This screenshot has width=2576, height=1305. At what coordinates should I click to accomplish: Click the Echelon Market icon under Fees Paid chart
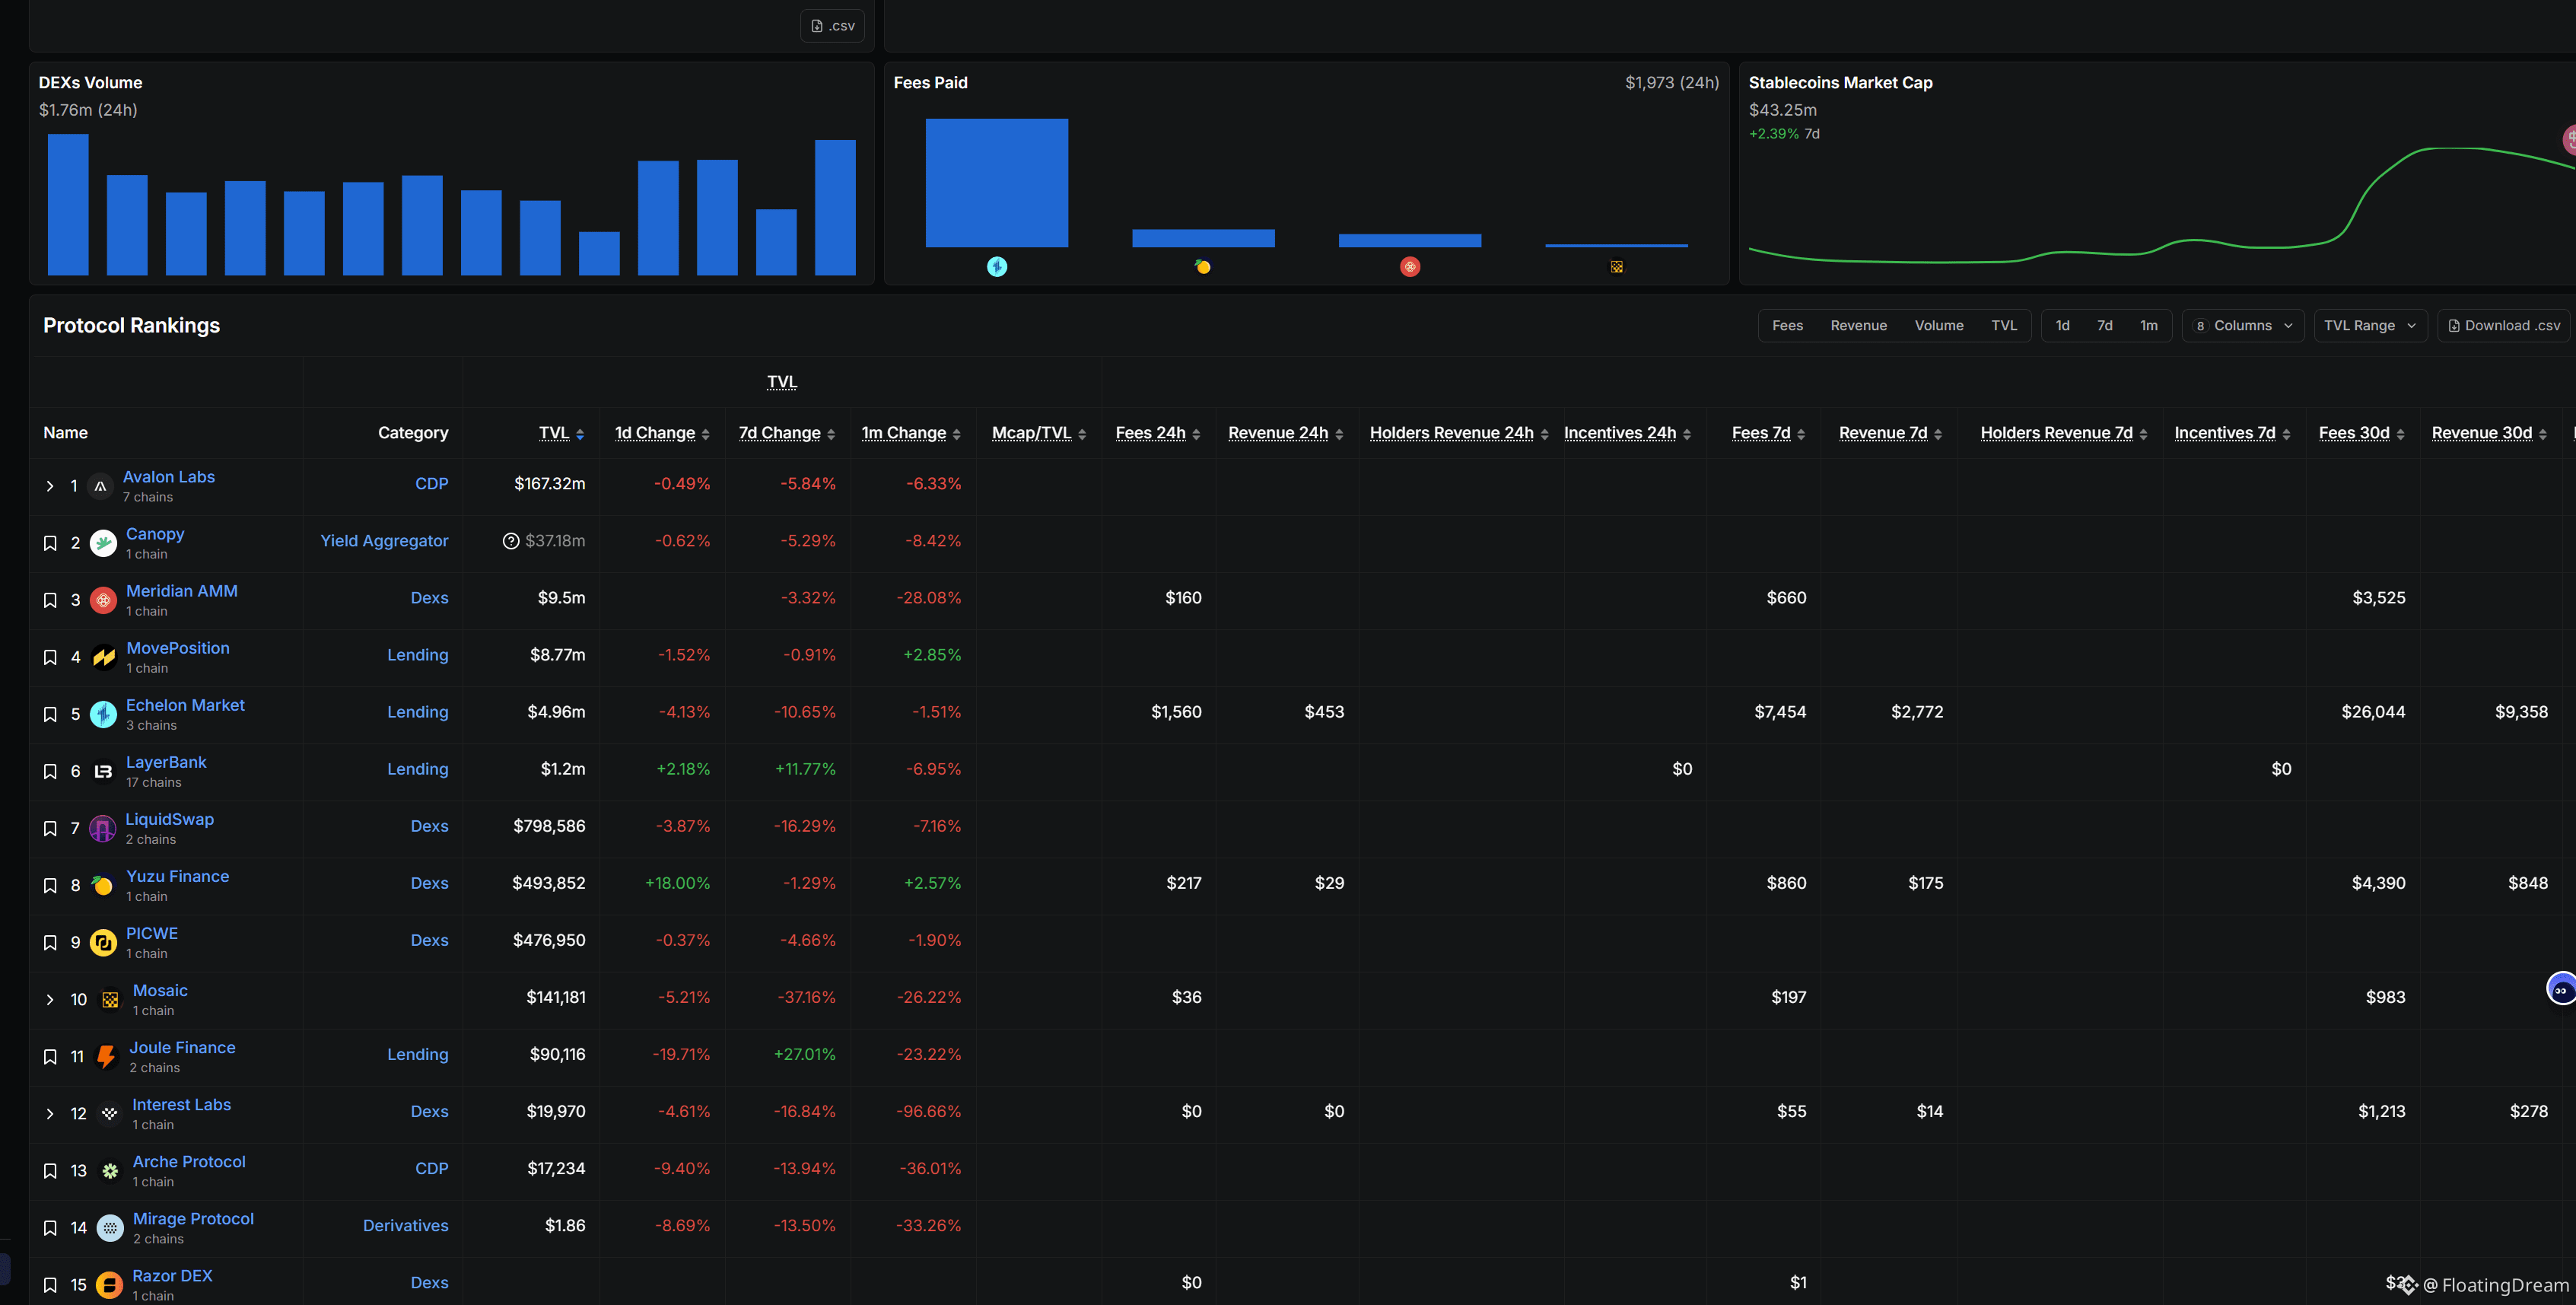point(997,266)
